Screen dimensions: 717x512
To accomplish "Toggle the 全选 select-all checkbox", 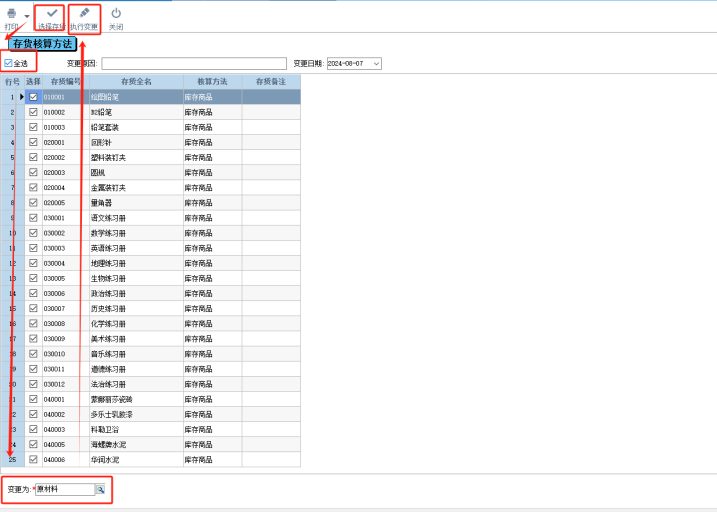I will tap(8, 63).
